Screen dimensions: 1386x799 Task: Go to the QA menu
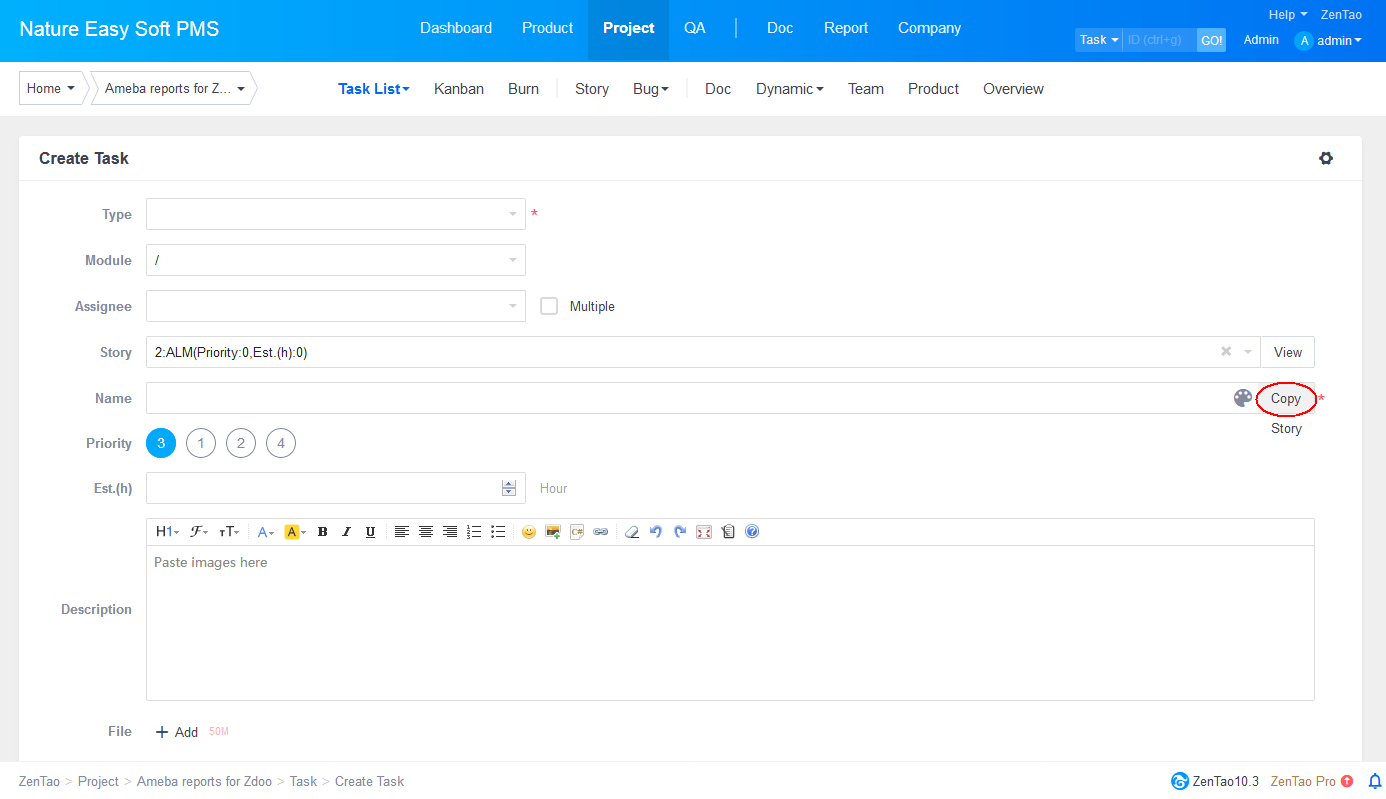pyautogui.click(x=695, y=28)
